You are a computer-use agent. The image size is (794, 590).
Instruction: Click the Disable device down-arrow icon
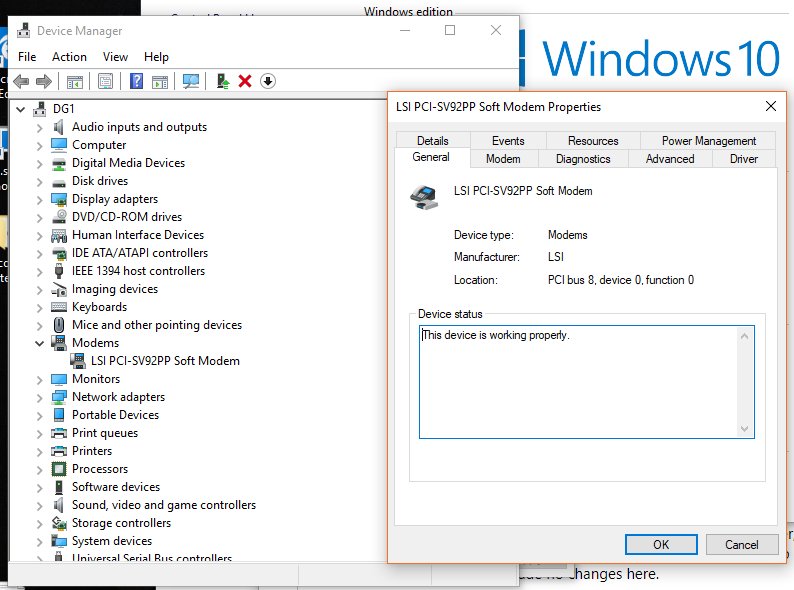click(268, 81)
